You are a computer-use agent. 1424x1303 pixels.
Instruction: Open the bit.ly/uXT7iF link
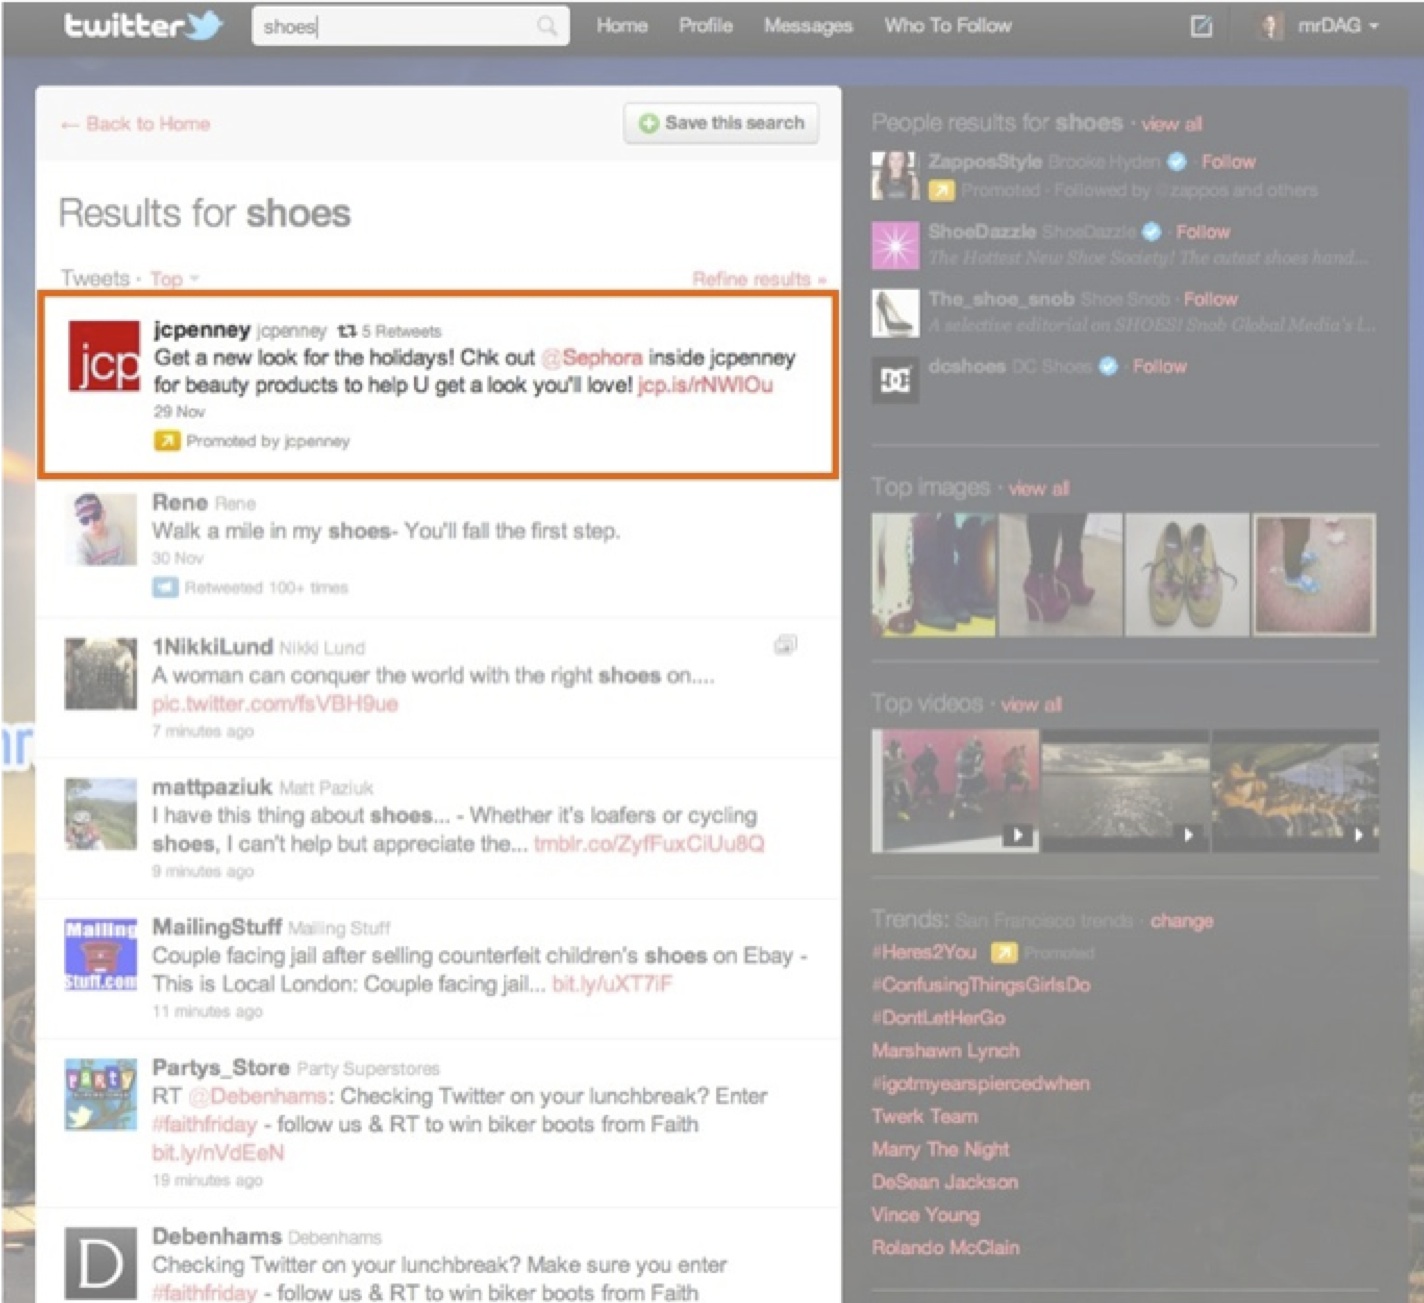(612, 984)
